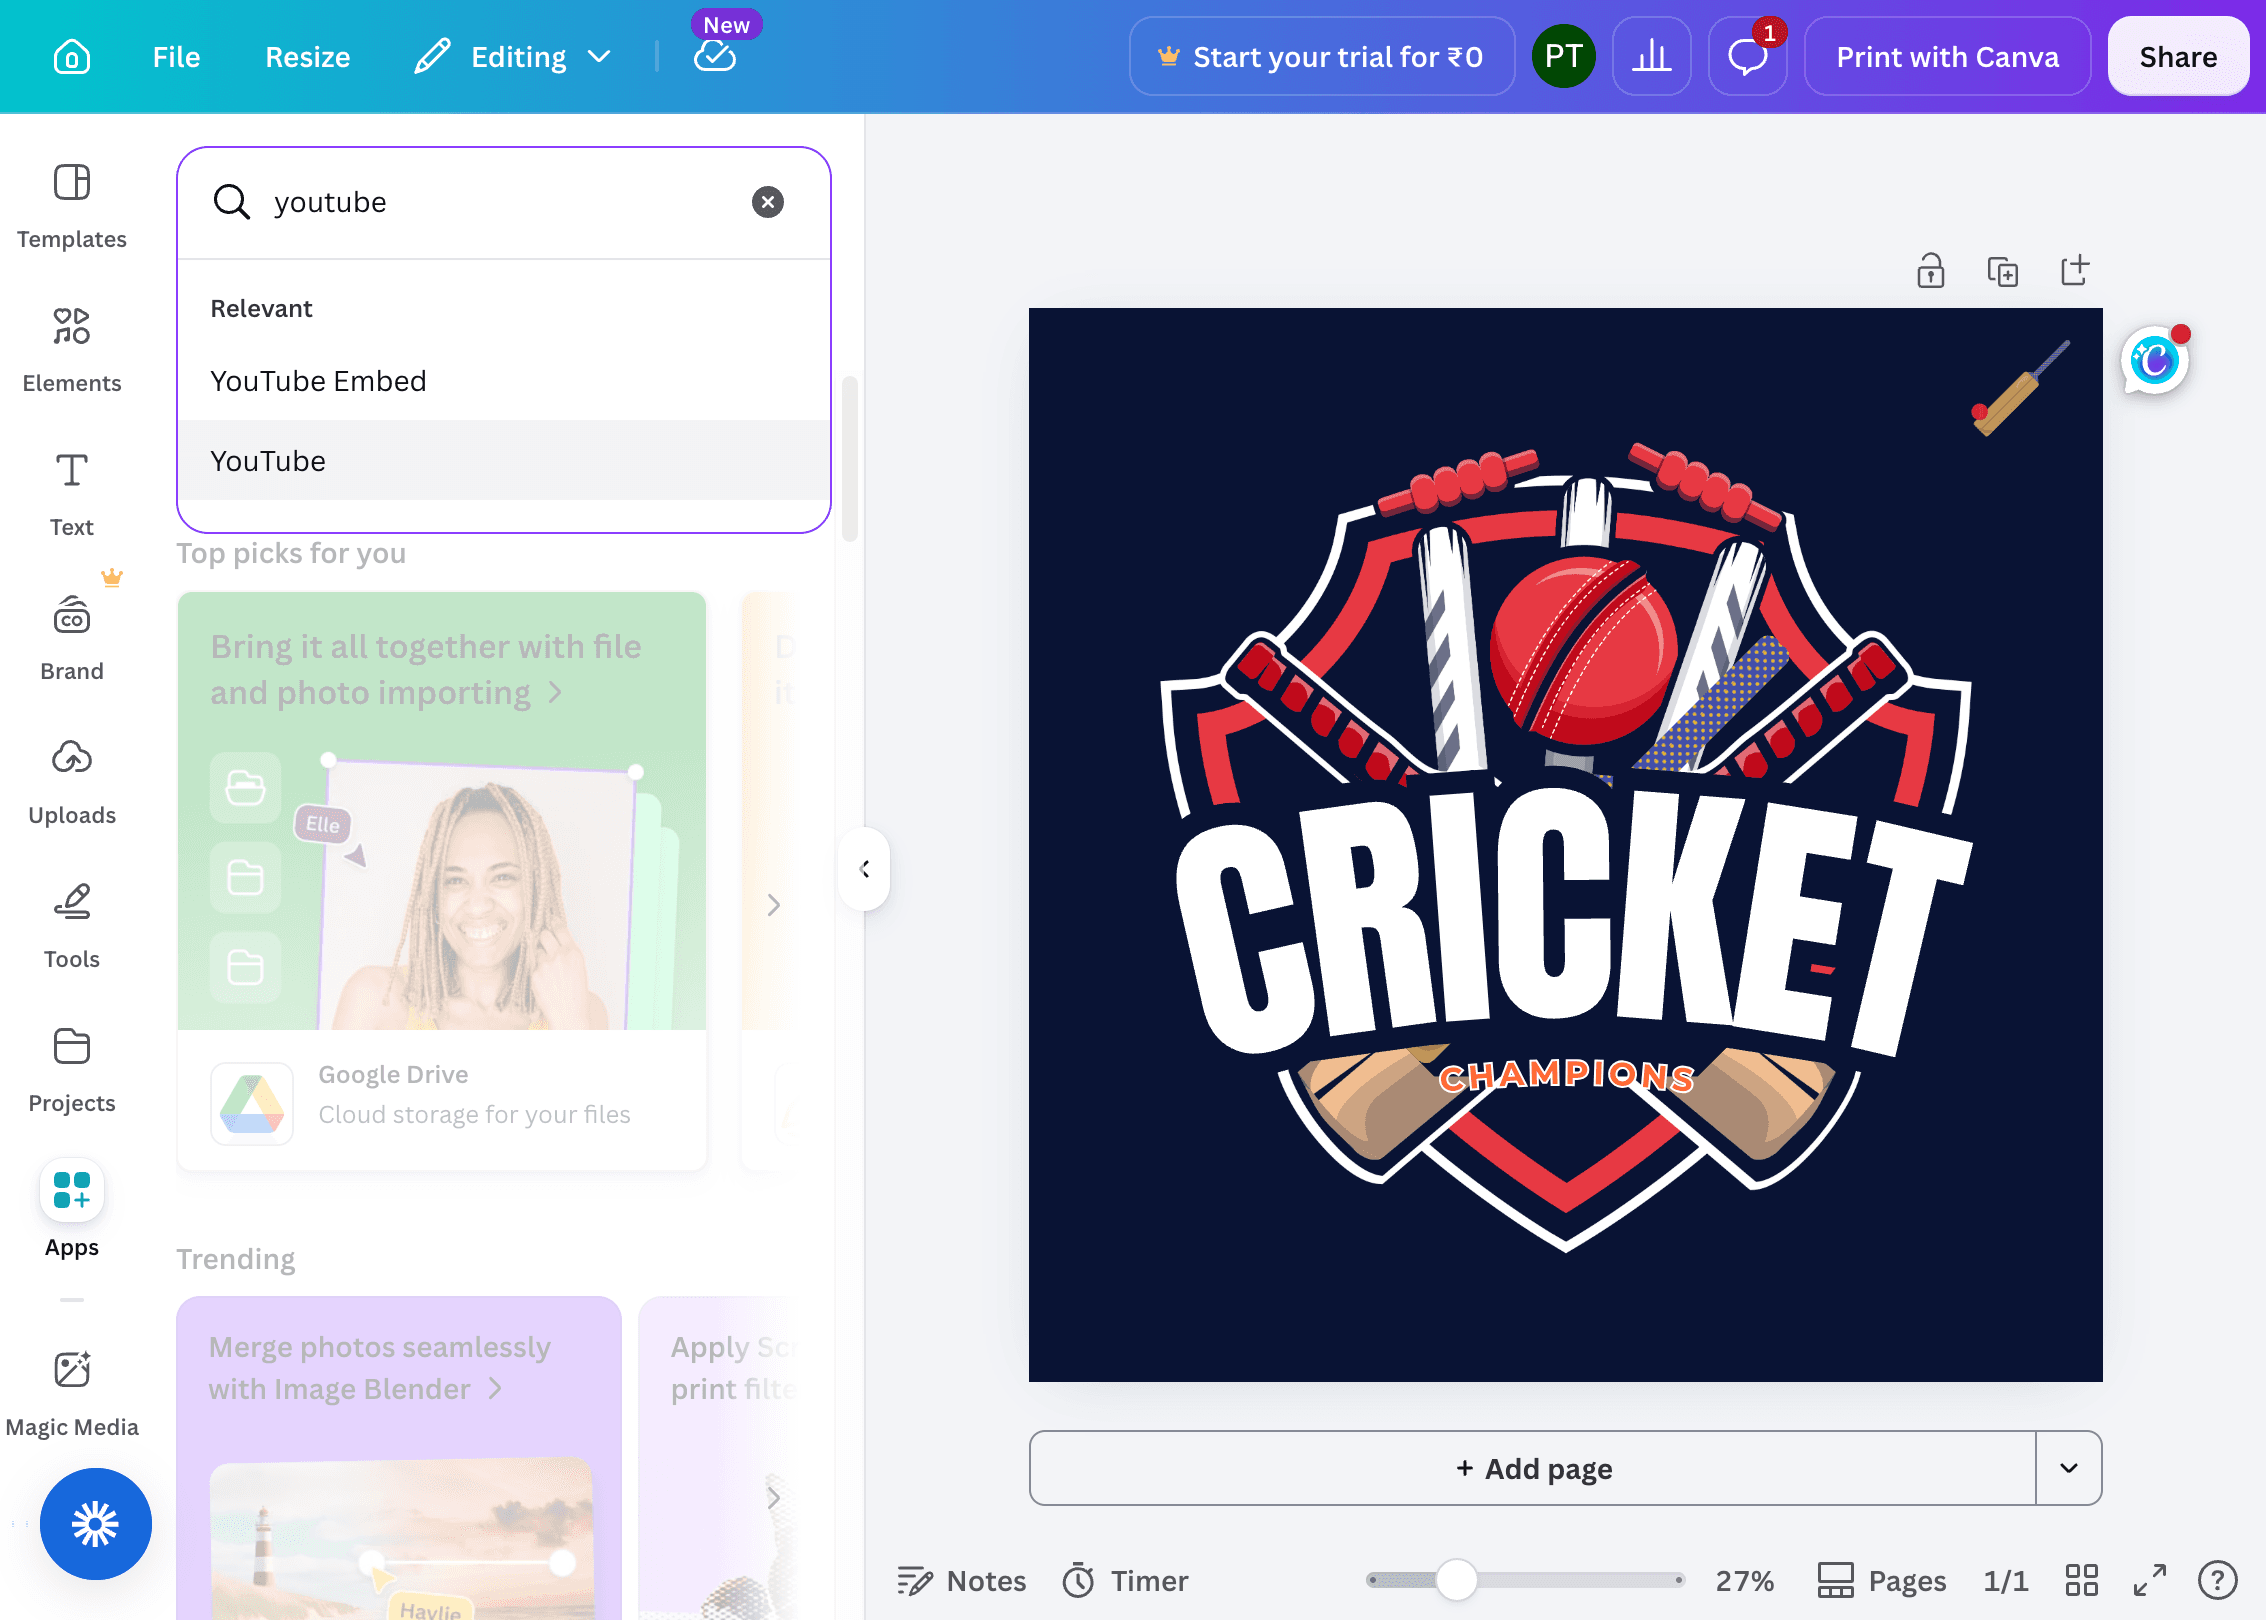Open the Tools panel
Viewport: 2266px width, 1620px height.
click(72, 927)
